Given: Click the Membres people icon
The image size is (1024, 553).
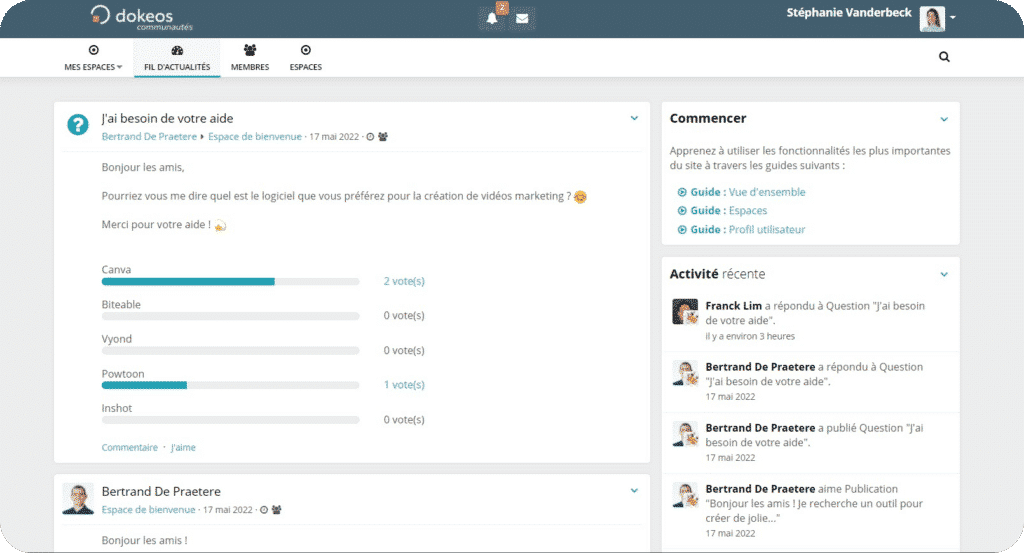Looking at the screenshot, I should coord(249,50).
